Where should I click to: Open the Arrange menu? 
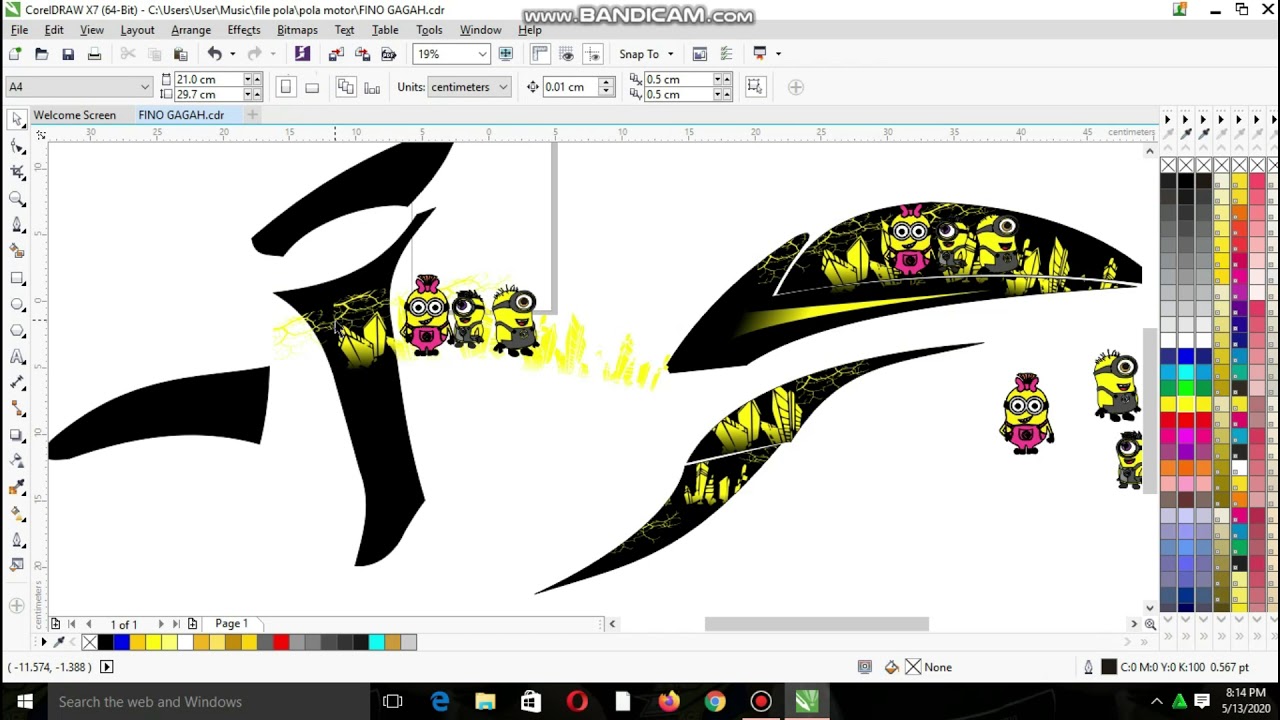(191, 30)
